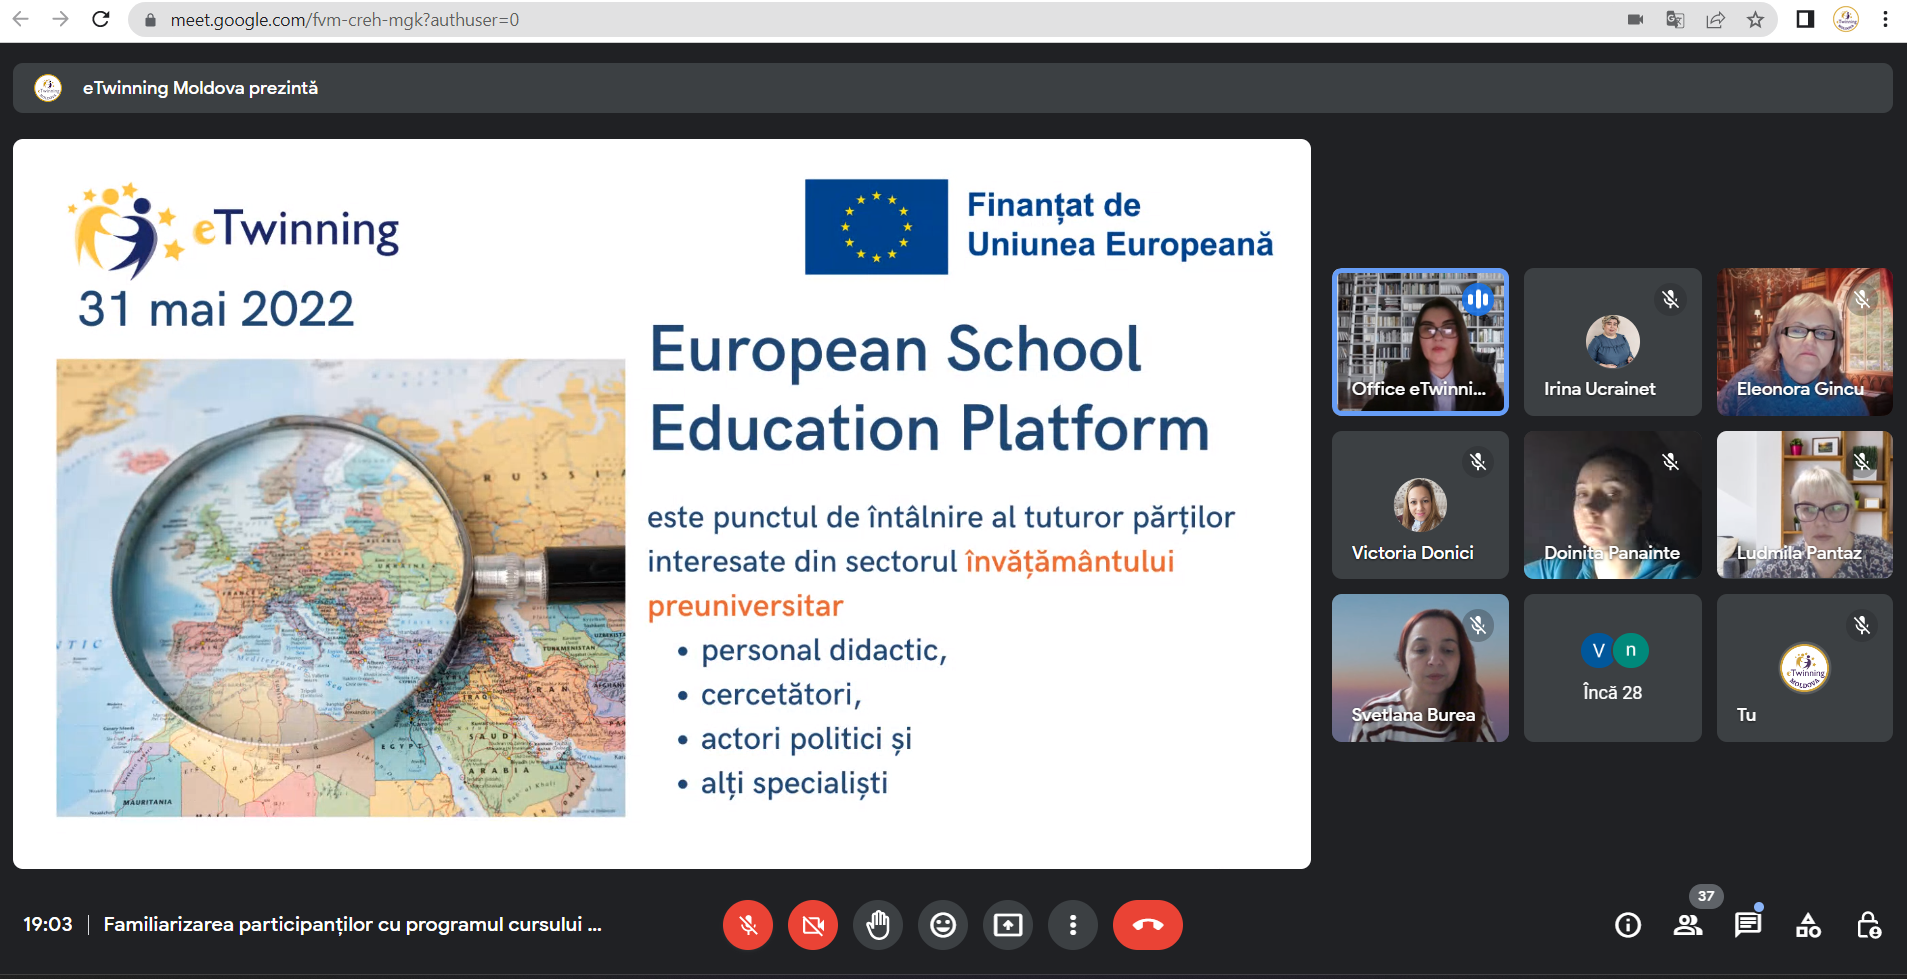This screenshot has height=979, width=1907.
Task: Click muted mic icon on Ludmila Pantaz
Action: [1862, 462]
